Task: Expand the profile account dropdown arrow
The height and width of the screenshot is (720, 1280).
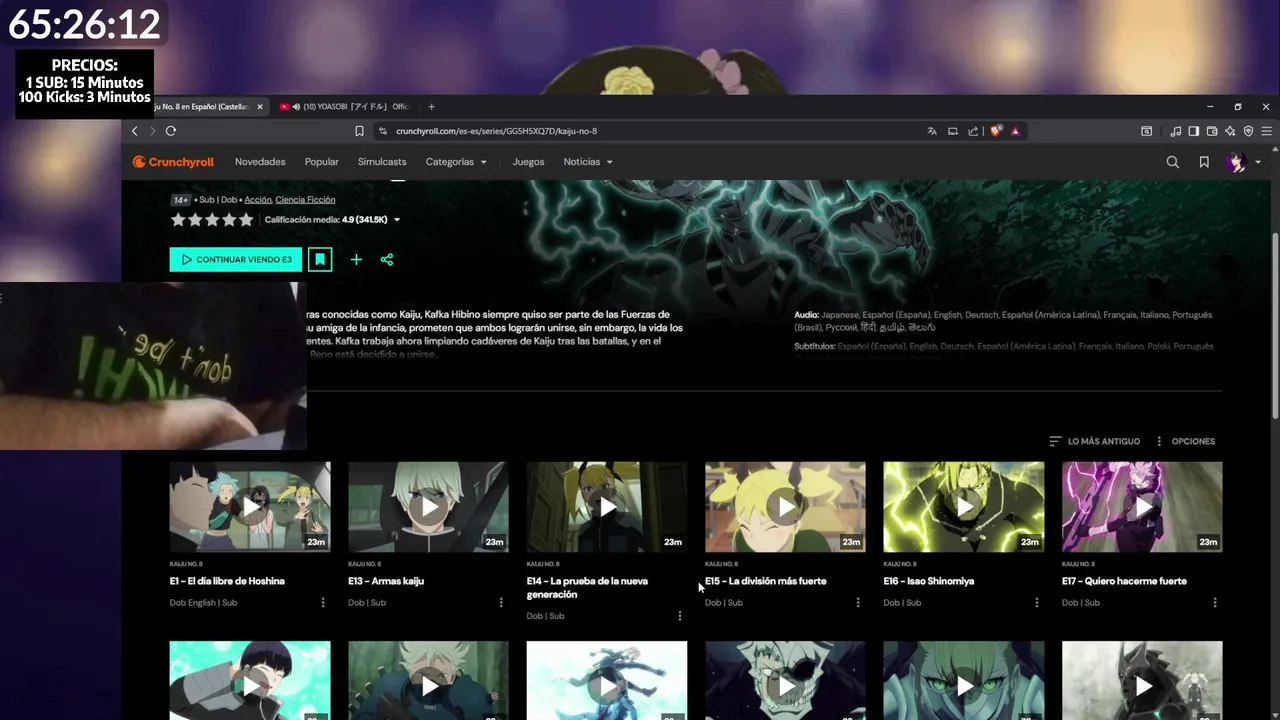Action: 1258,162
